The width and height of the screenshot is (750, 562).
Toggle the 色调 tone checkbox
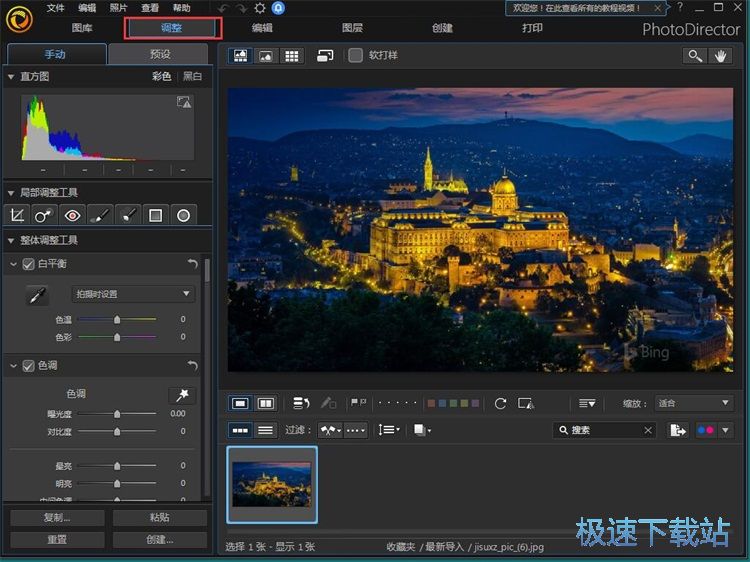[28, 366]
